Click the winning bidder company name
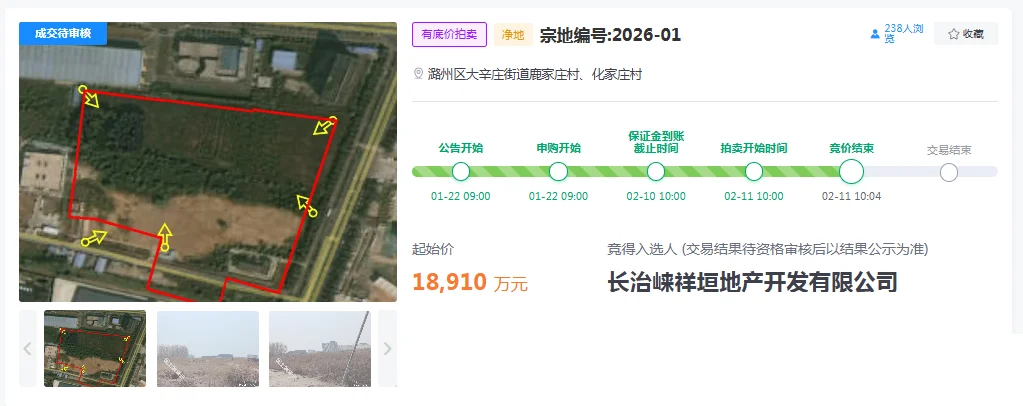The width and height of the screenshot is (1023, 406). (752, 282)
